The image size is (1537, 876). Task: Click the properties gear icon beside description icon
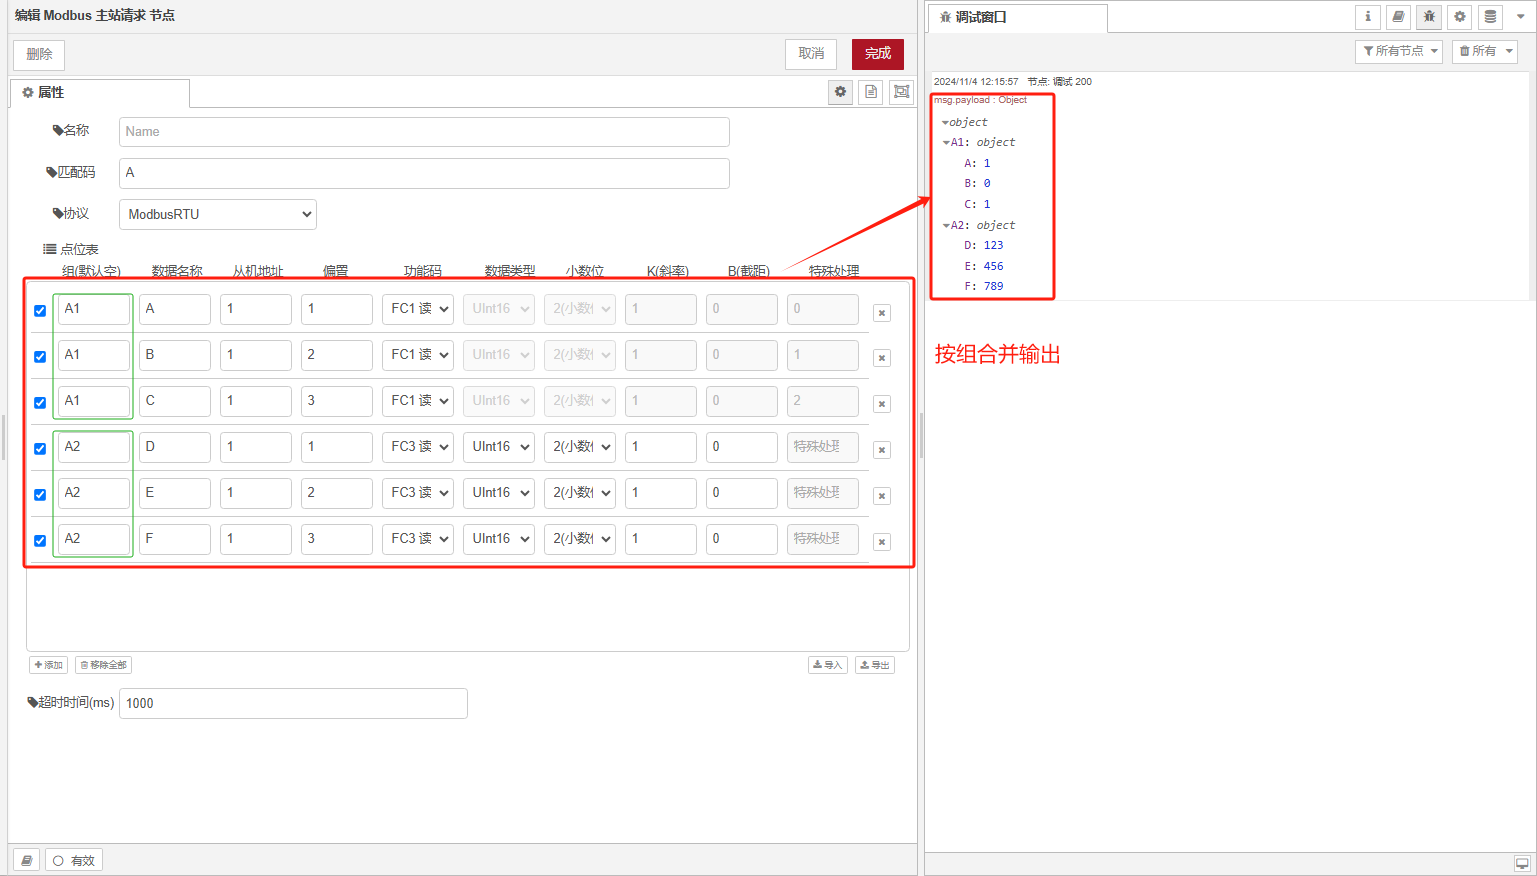coord(840,92)
